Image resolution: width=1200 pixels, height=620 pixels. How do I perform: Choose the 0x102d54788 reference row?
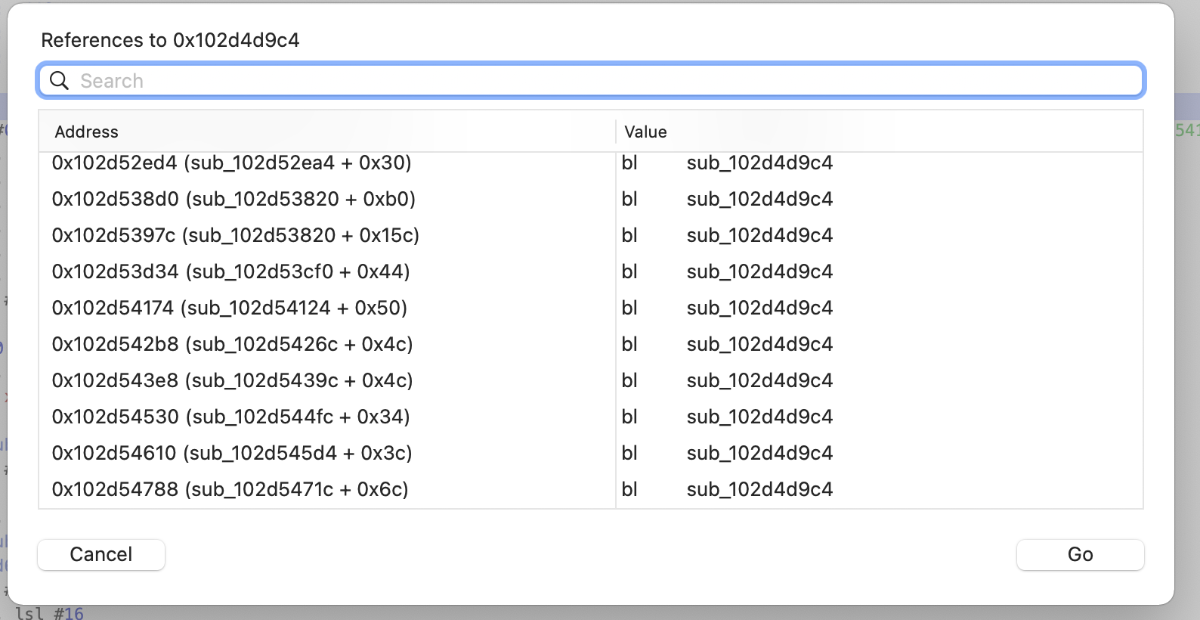coord(230,489)
